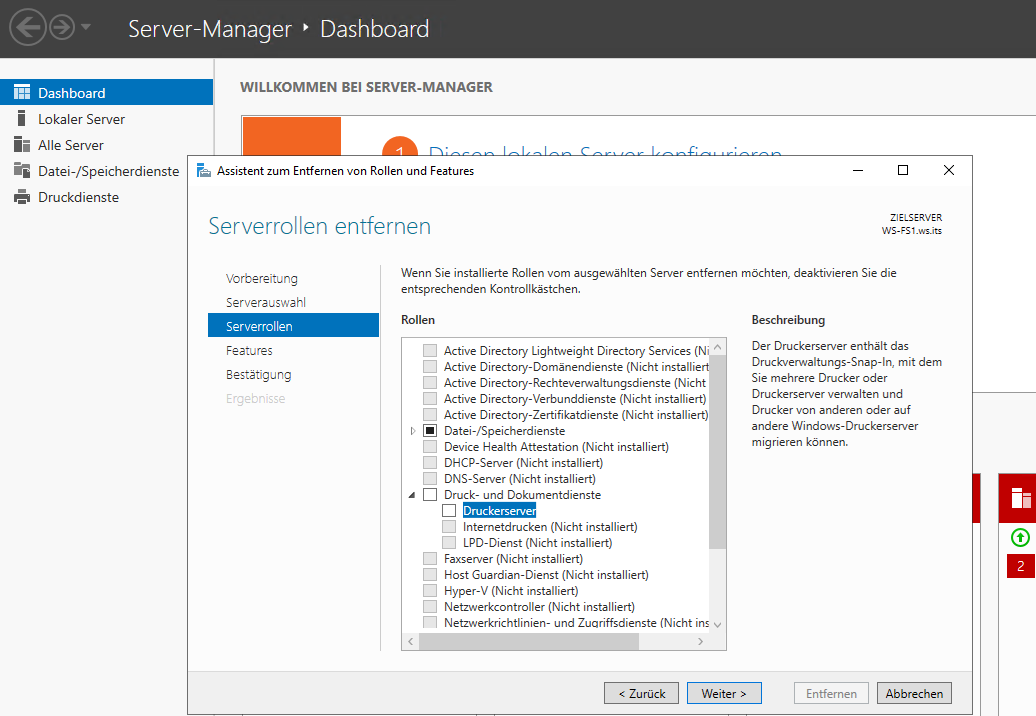Click the red alert badge showing 2
Screen dimensions: 1036x716
pos(1020,566)
